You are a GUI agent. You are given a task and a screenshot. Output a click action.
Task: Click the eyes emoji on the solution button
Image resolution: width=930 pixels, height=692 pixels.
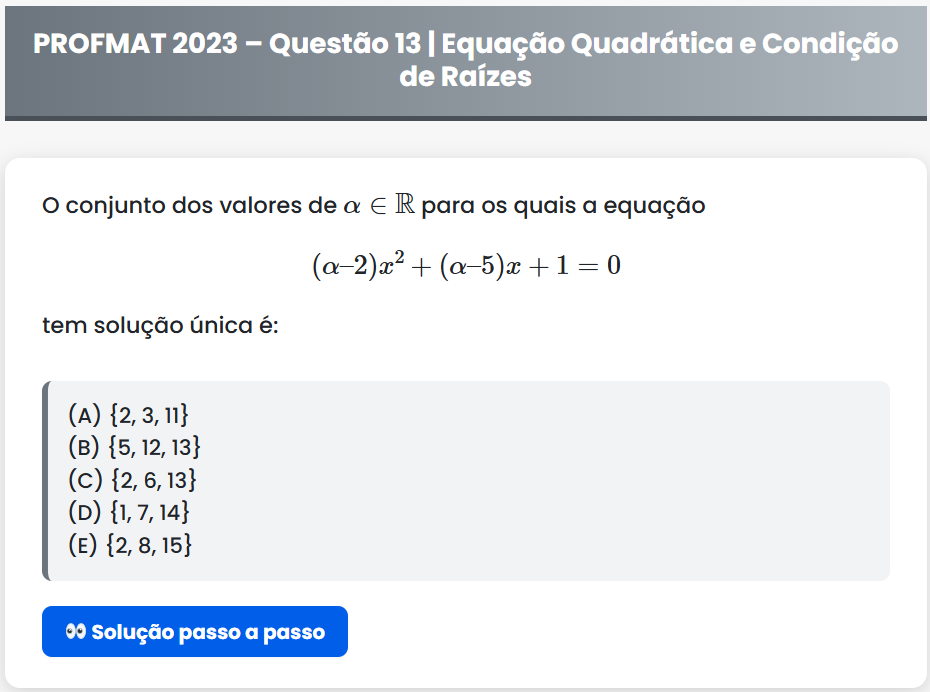tap(75, 632)
